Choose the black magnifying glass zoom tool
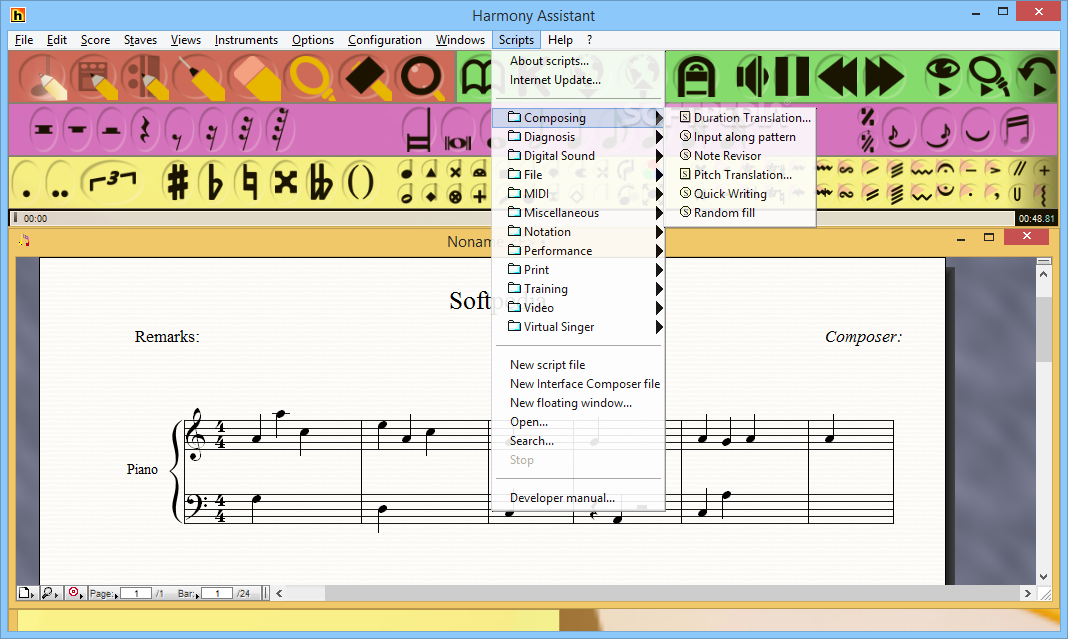The image size is (1068, 639). coord(422,76)
